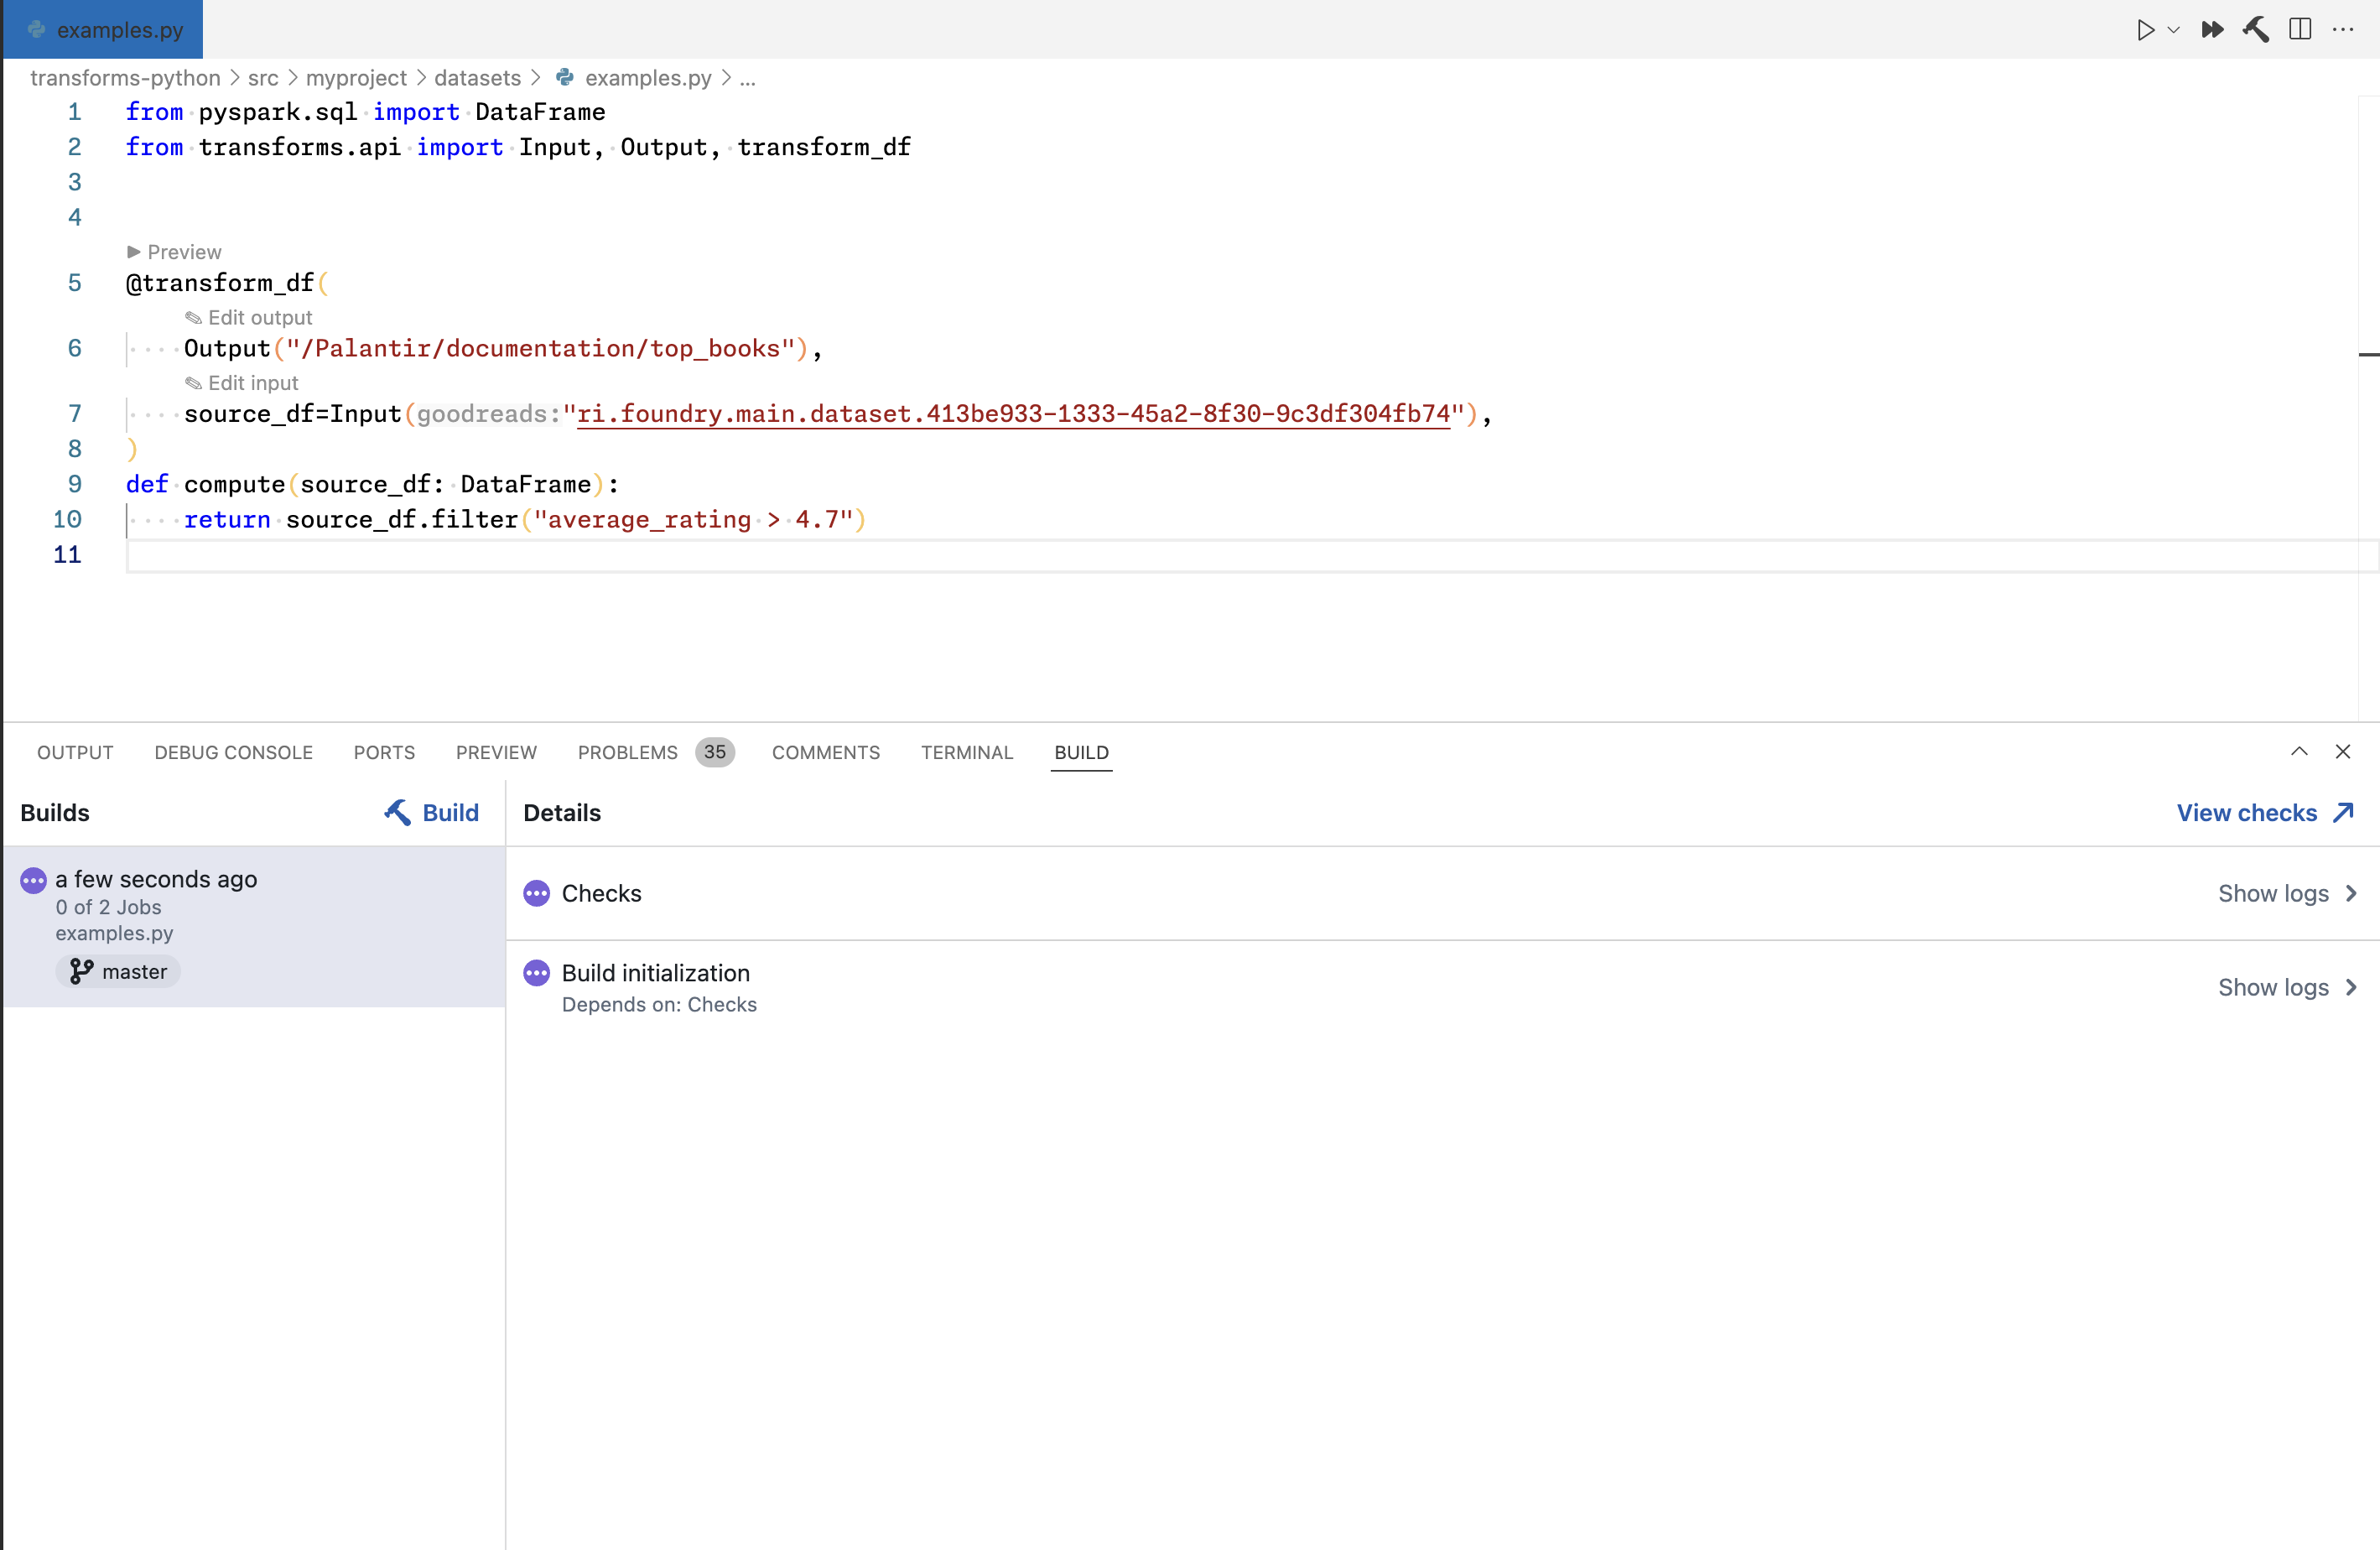This screenshot has height=1550, width=2380.
Task: Click View checks link
Action: pyautogui.click(x=2265, y=813)
